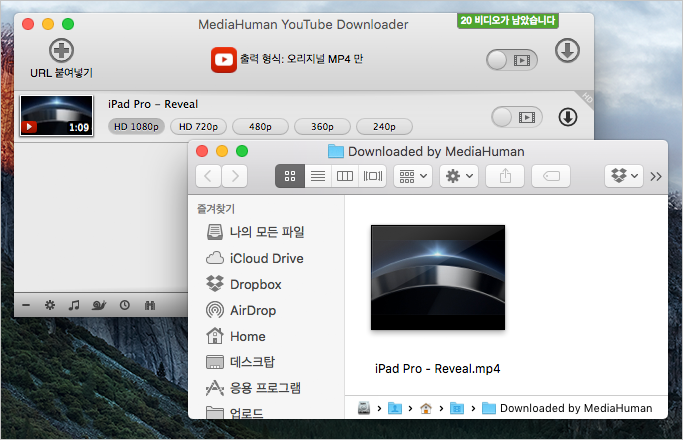Image resolution: width=683 pixels, height=440 pixels.
Task: Open the Dropbox toolbar dropdown
Action: (624, 176)
